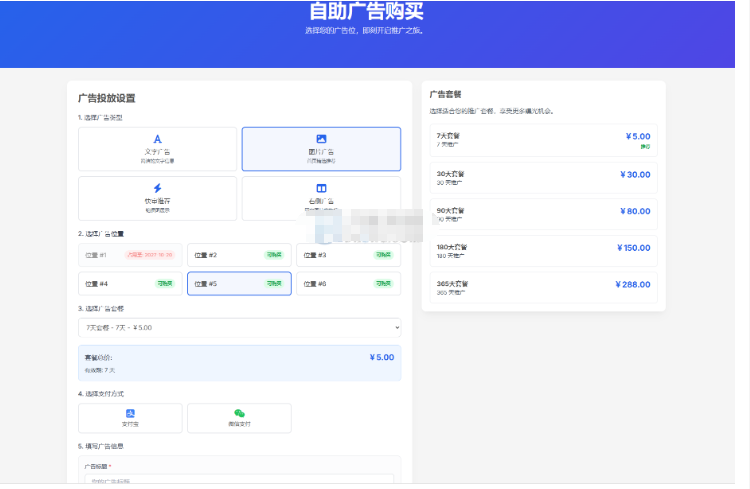
Task: Choose the sidebar ad columns icon
Action: (x=321, y=188)
